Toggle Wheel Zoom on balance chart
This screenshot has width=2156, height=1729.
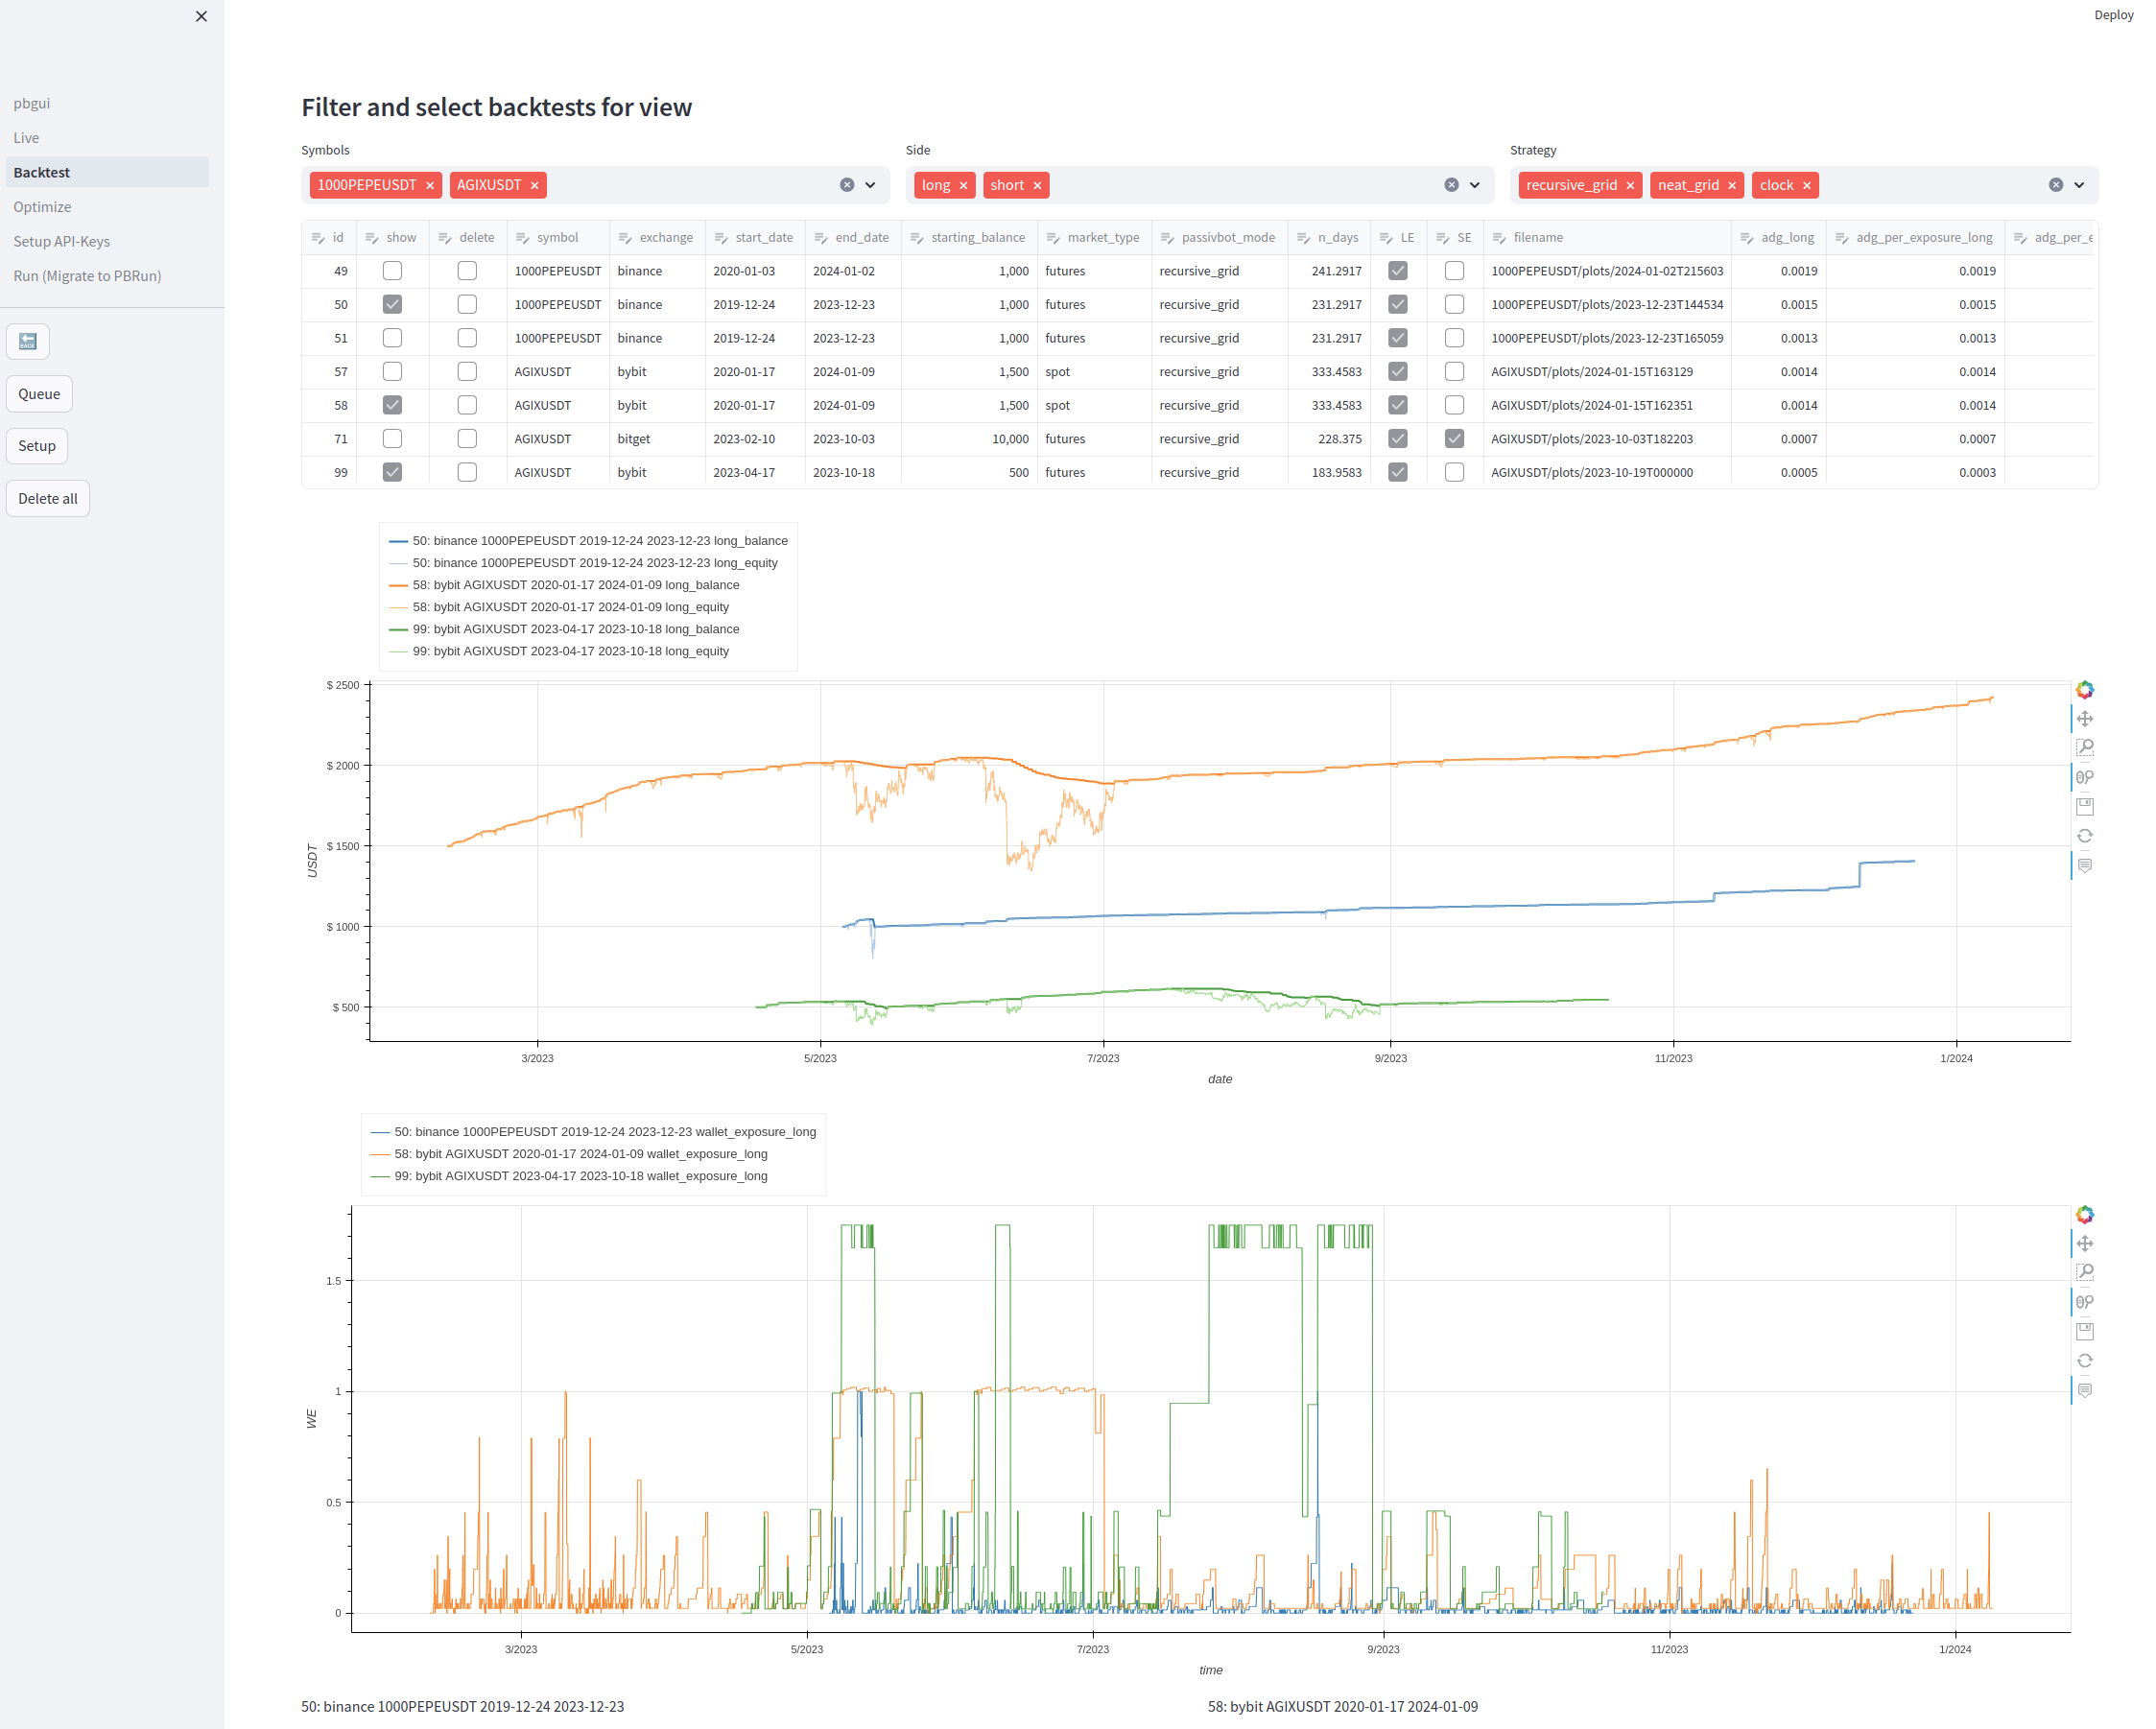[2084, 777]
